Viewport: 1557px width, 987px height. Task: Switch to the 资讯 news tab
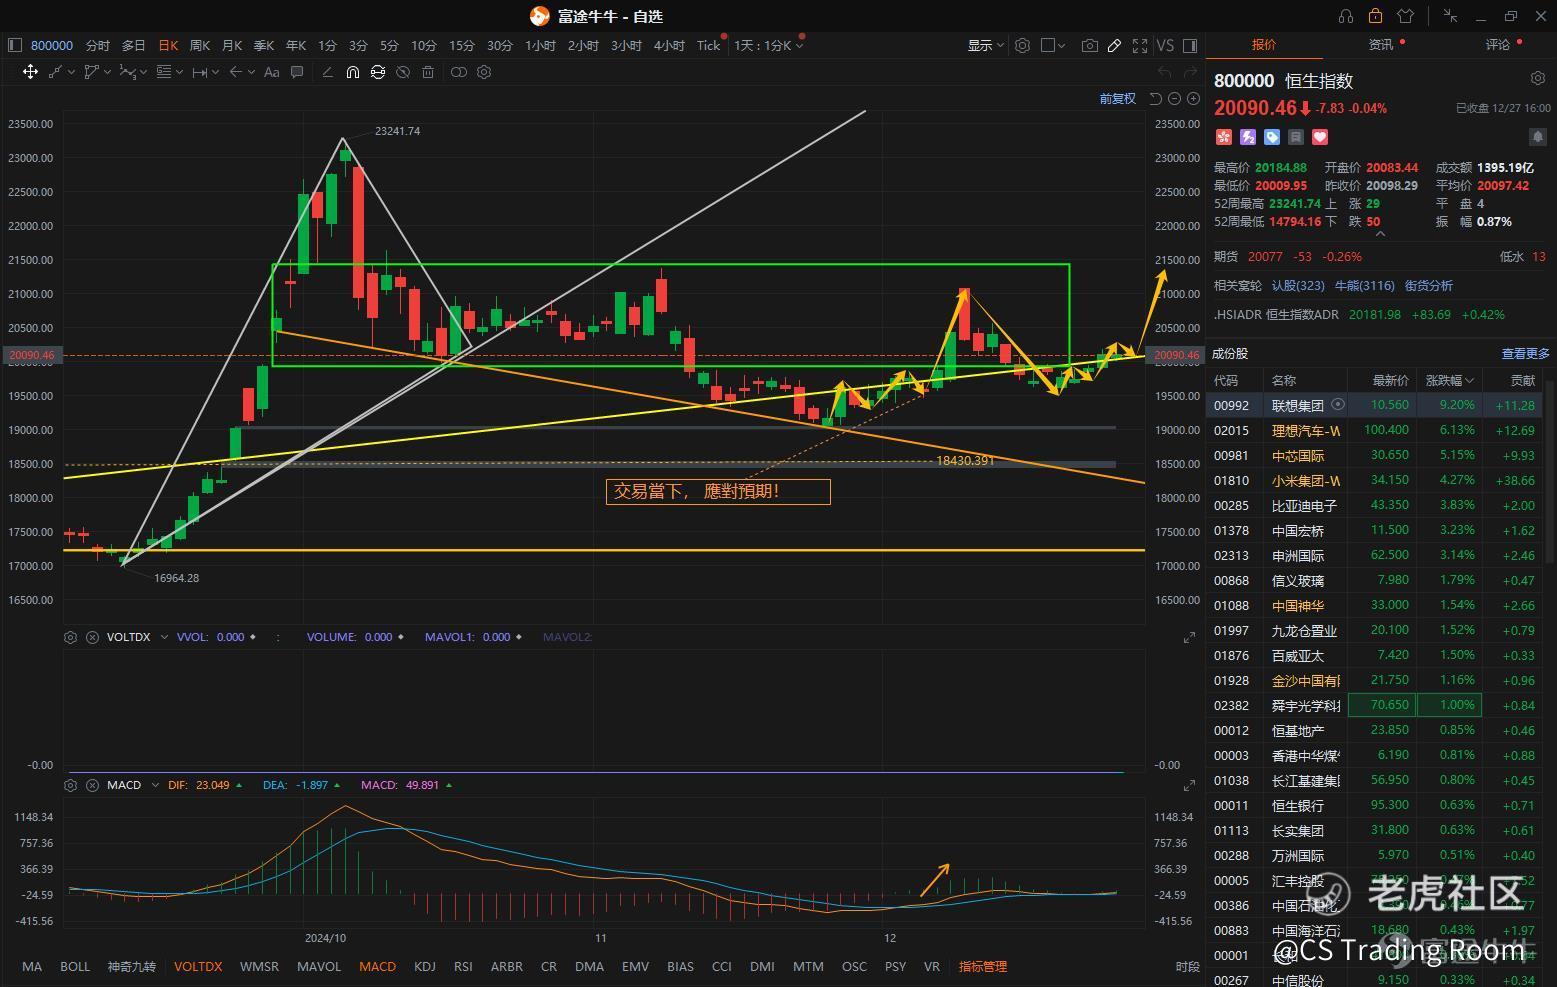click(1381, 45)
